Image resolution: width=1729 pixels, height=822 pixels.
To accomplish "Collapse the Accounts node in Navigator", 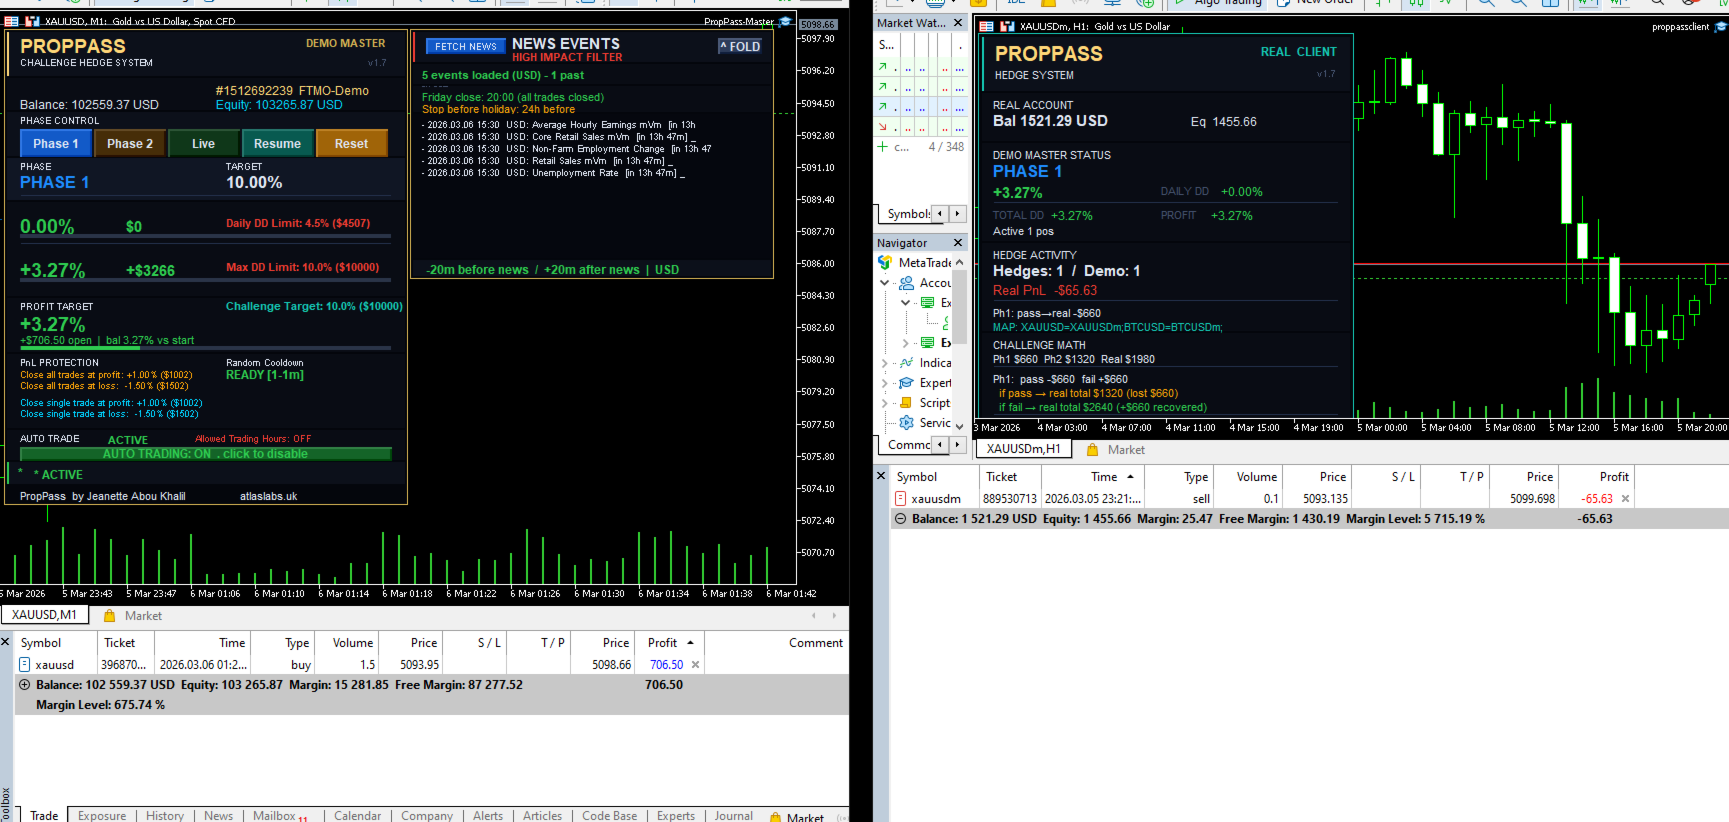I will pos(885,283).
